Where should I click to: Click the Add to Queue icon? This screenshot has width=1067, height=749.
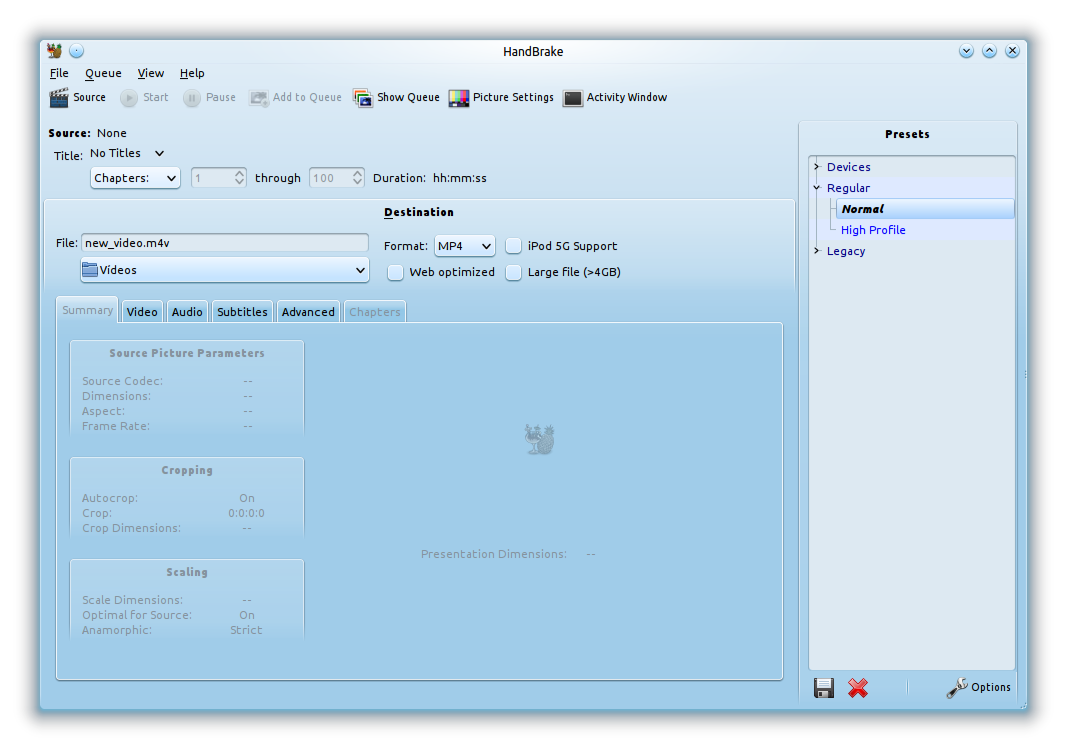pyautogui.click(x=259, y=98)
